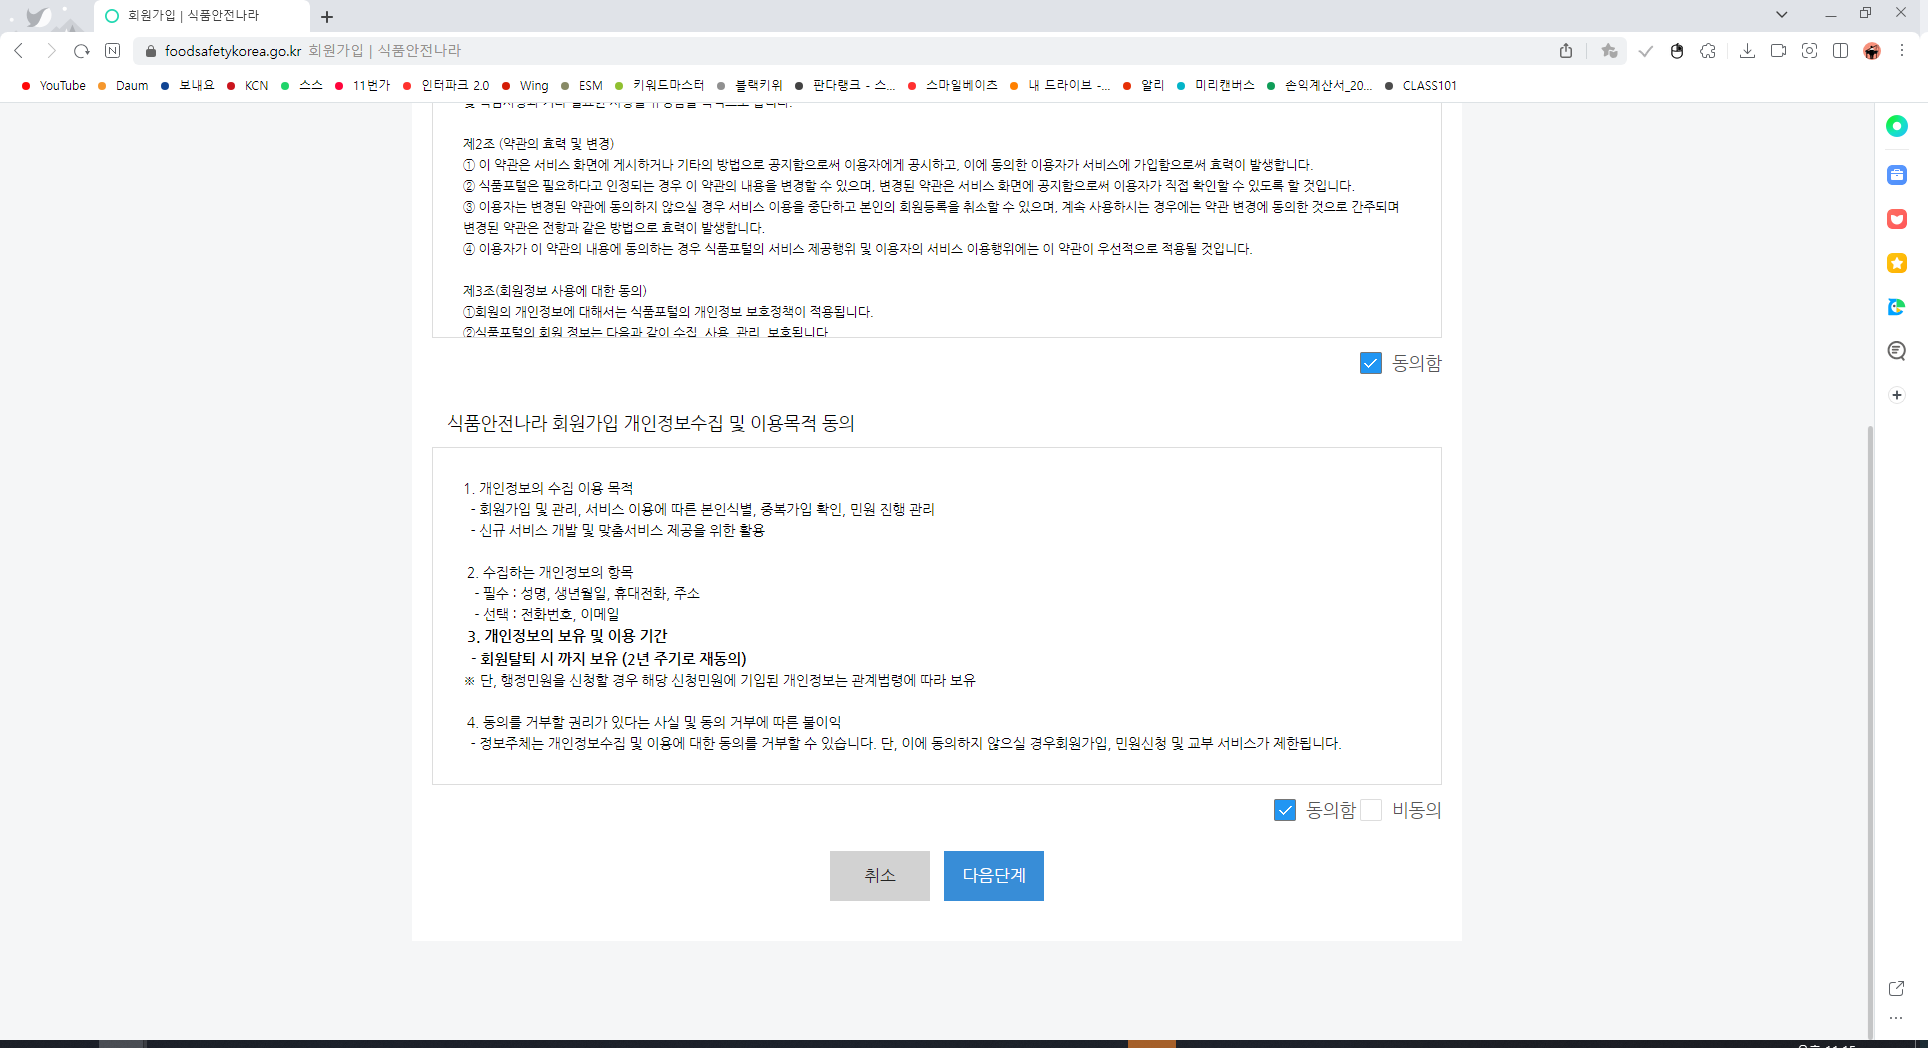Open the Daum bookmark

click(x=123, y=86)
